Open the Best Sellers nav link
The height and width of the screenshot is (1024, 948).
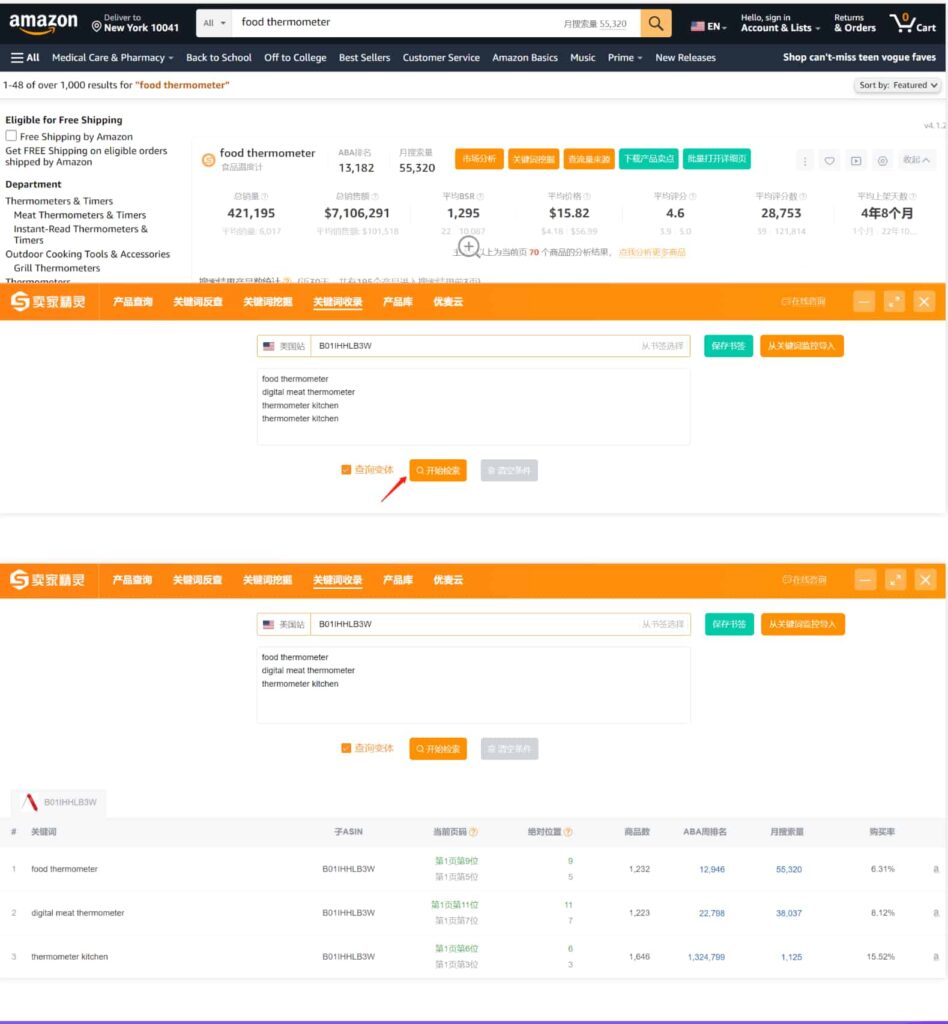(x=364, y=57)
